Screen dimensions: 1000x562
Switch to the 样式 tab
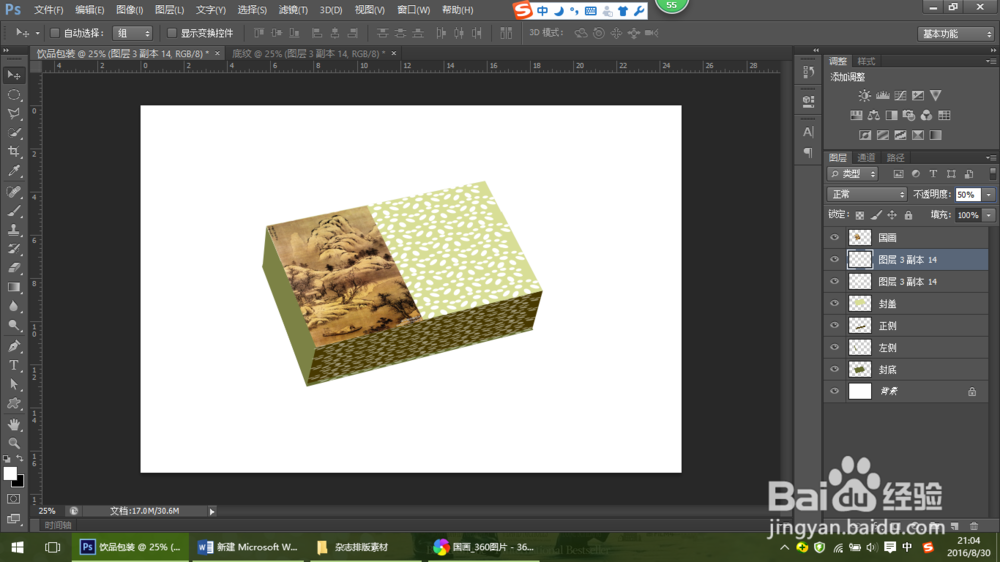(866, 61)
